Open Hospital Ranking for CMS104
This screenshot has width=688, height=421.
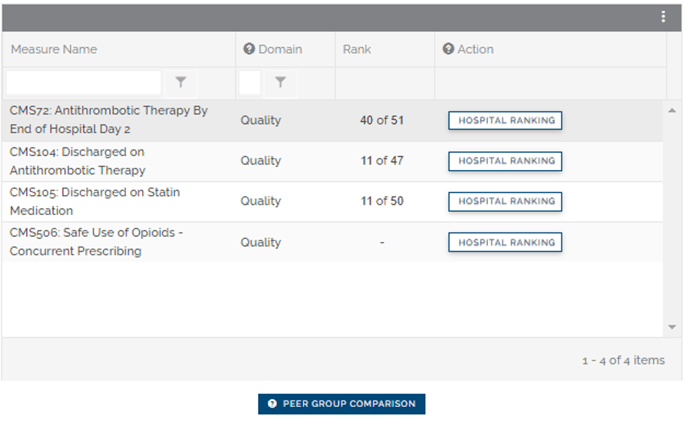[x=505, y=161]
